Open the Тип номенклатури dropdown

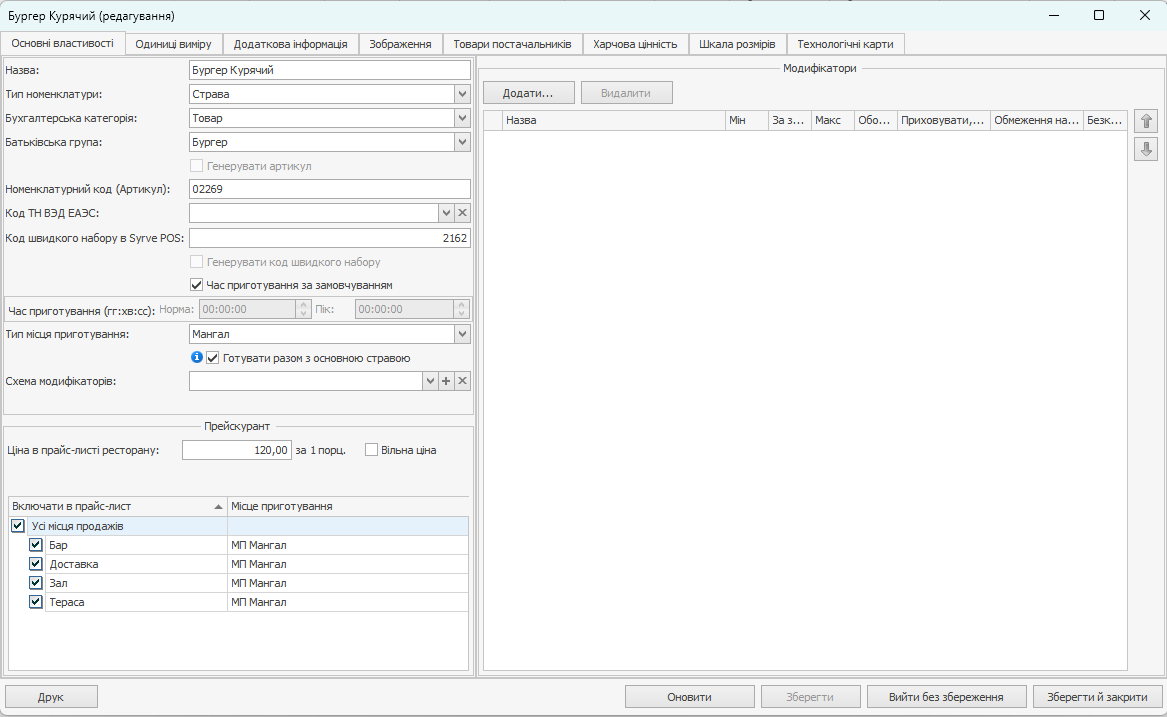point(462,94)
